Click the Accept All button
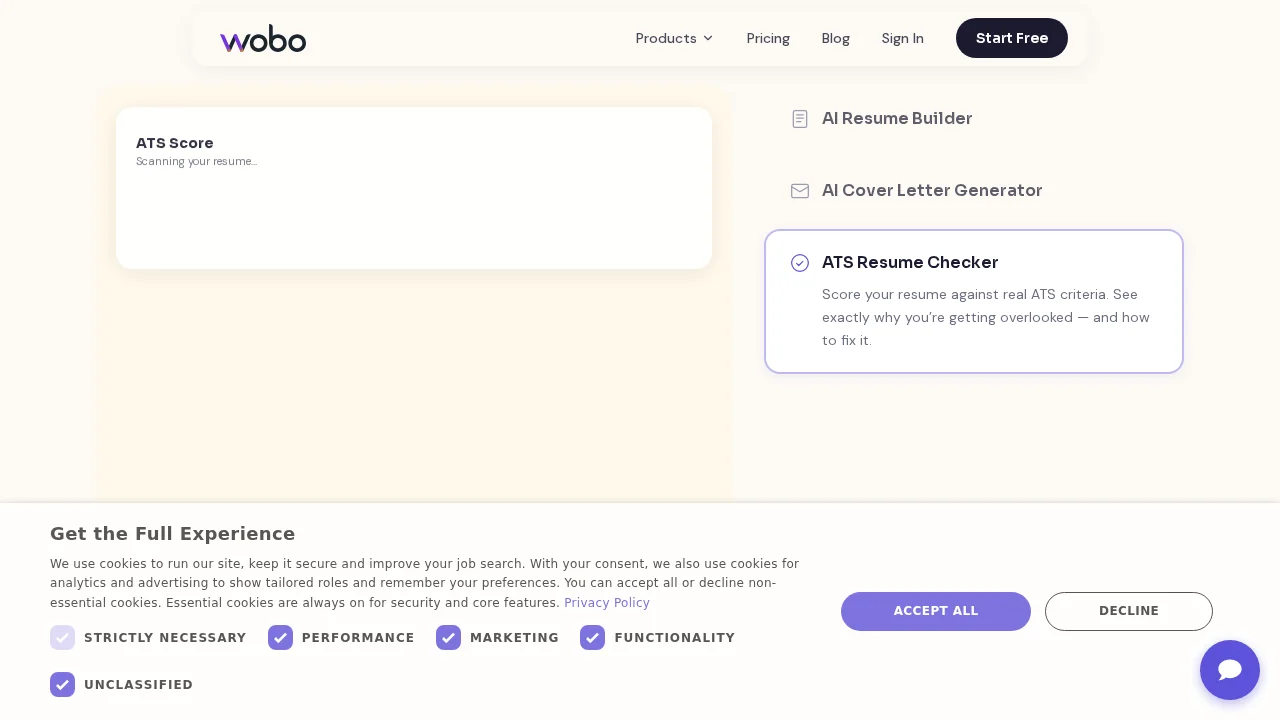The height and width of the screenshot is (720, 1280). click(x=936, y=611)
